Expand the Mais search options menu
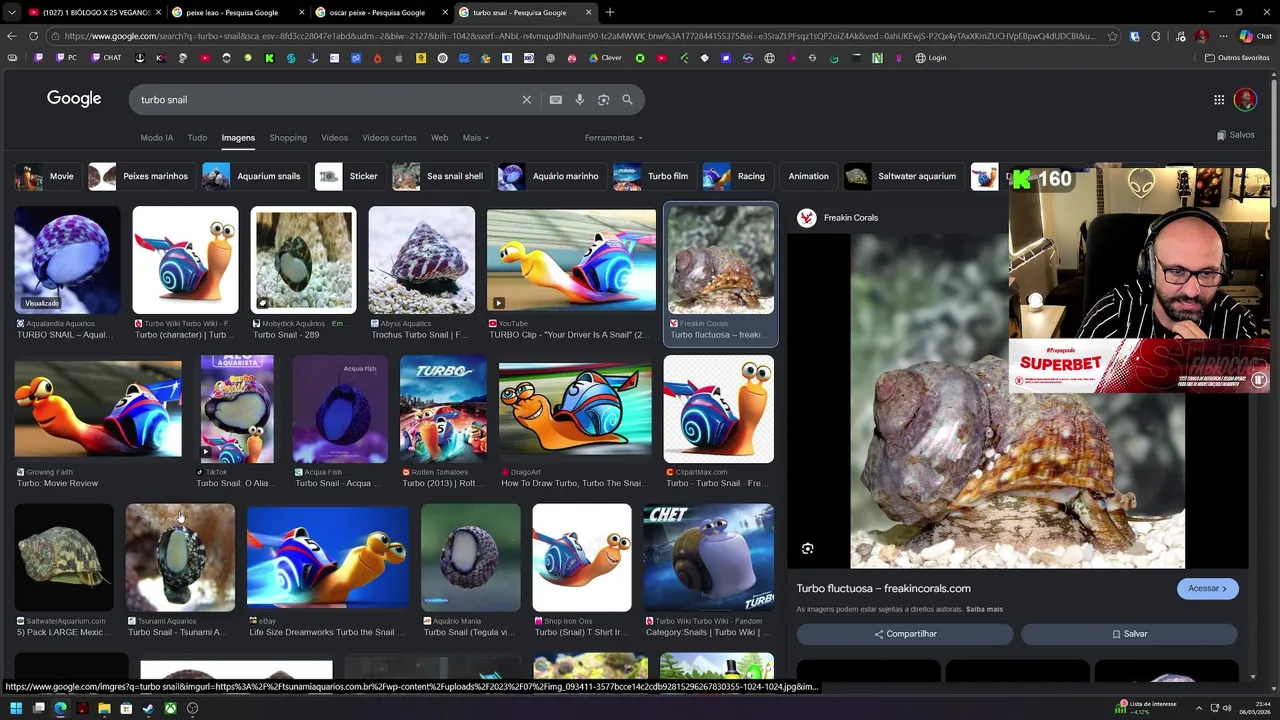The height and width of the screenshot is (720, 1280). pos(476,137)
